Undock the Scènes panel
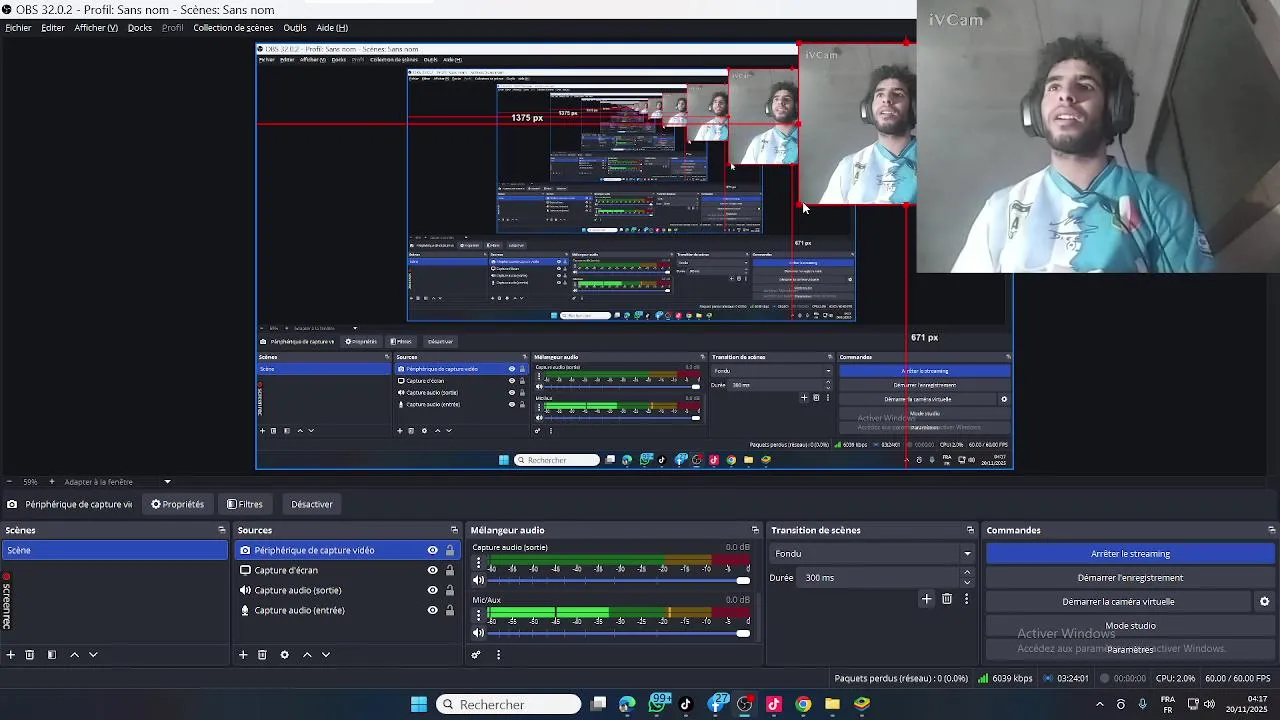 (222, 530)
